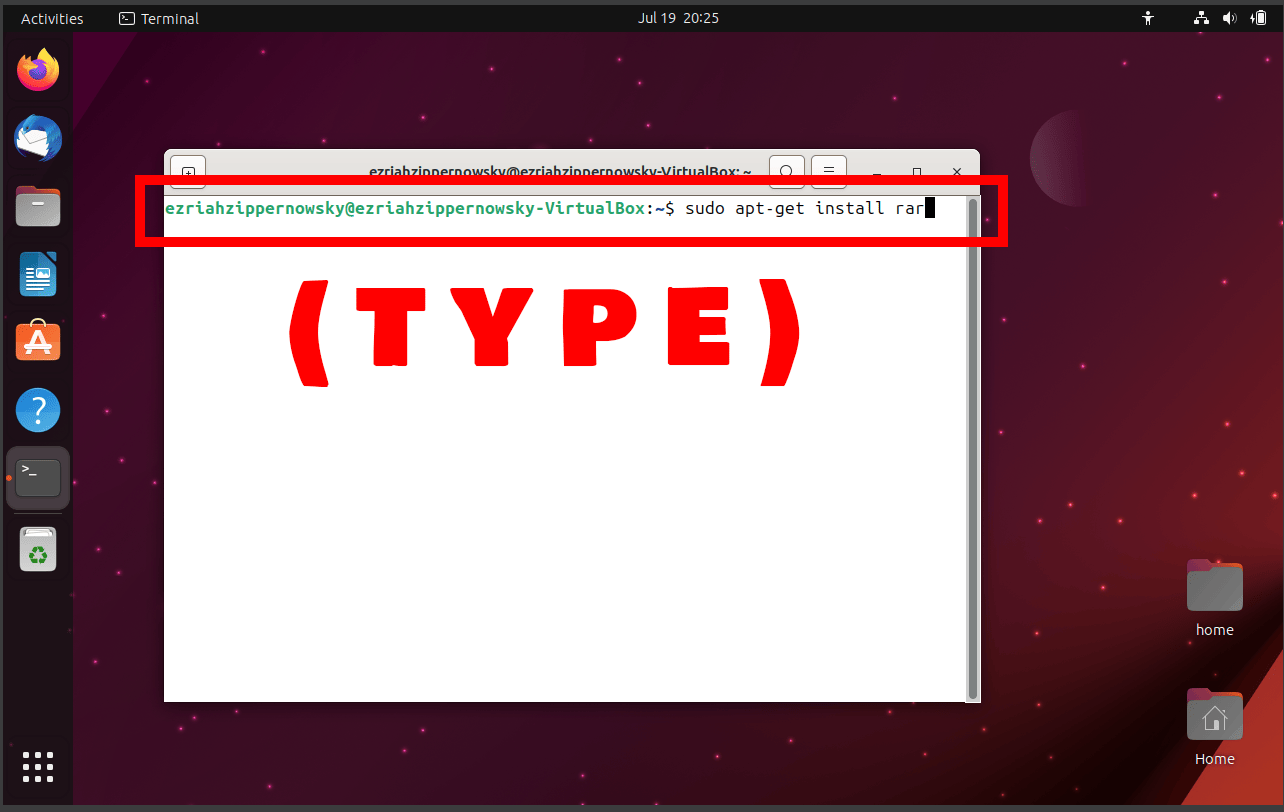Click Terminal in the top menu bar
This screenshot has width=1284, height=812.
158,17
